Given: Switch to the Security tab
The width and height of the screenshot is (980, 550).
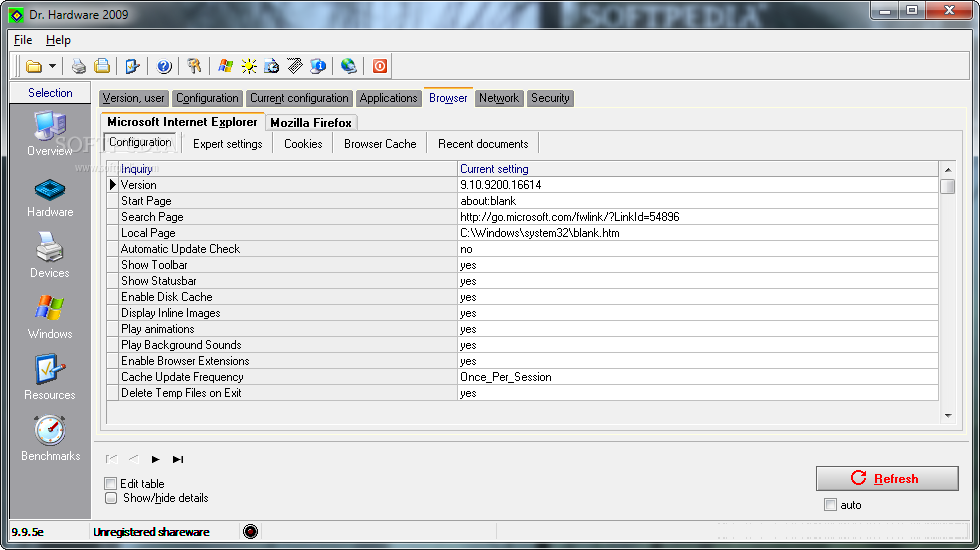Looking at the screenshot, I should 550,98.
